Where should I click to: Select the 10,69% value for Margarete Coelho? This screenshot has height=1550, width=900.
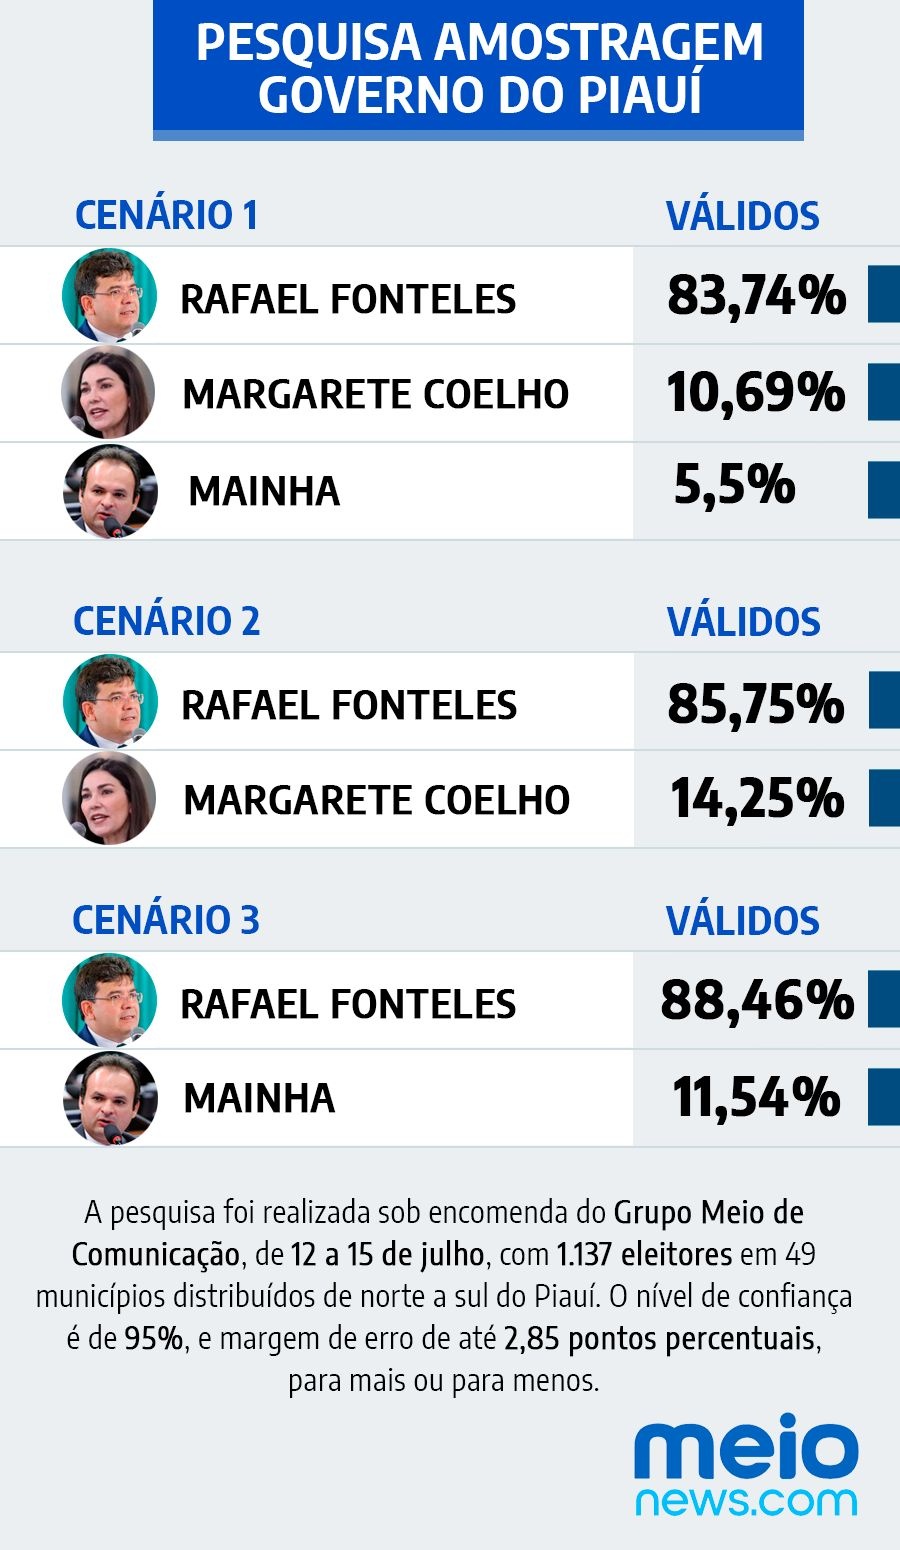tap(756, 392)
